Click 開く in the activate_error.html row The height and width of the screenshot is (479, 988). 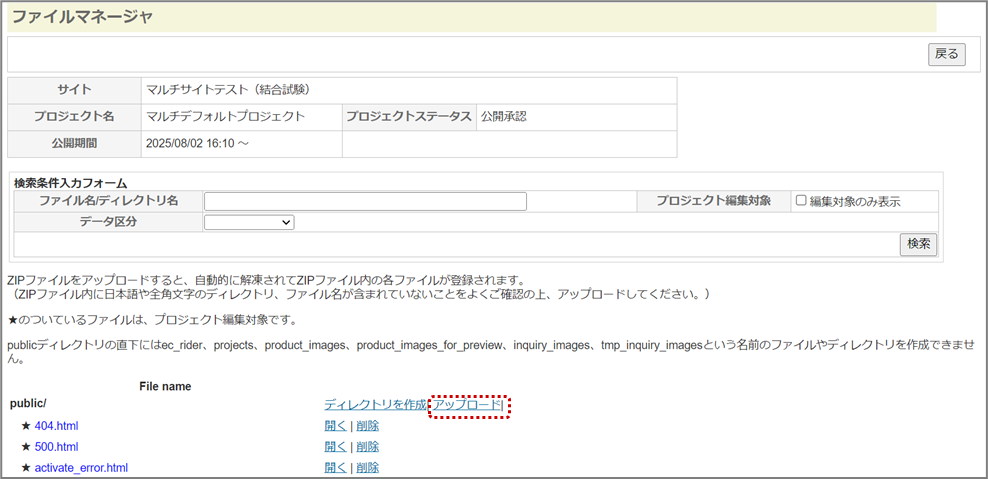[336, 468]
